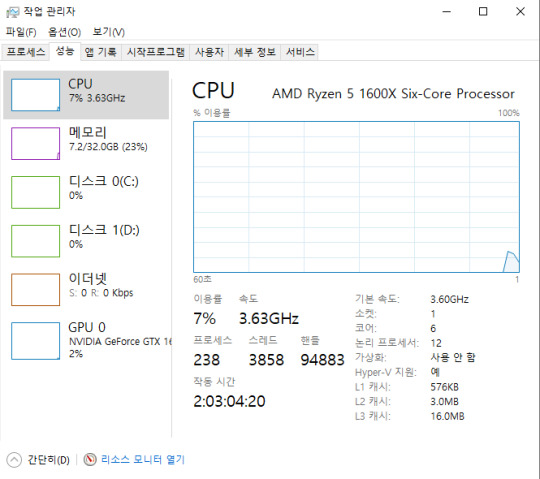The height and width of the screenshot is (479, 540).
Task: Switch to the 시작프로그램 tab
Action: click(156, 52)
